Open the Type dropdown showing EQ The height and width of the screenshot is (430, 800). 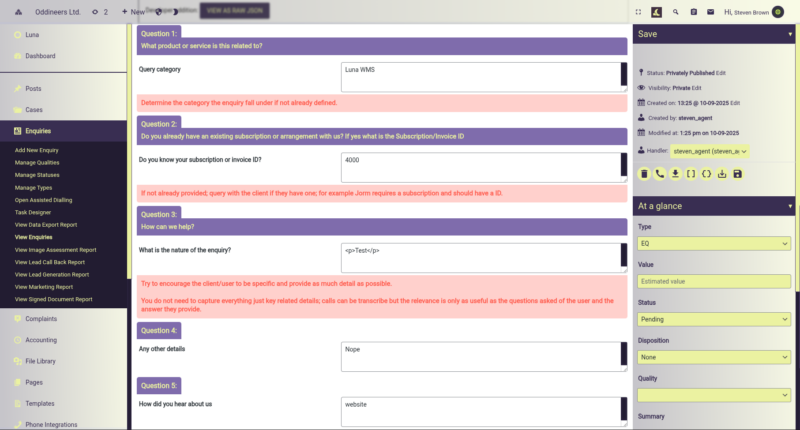point(714,244)
